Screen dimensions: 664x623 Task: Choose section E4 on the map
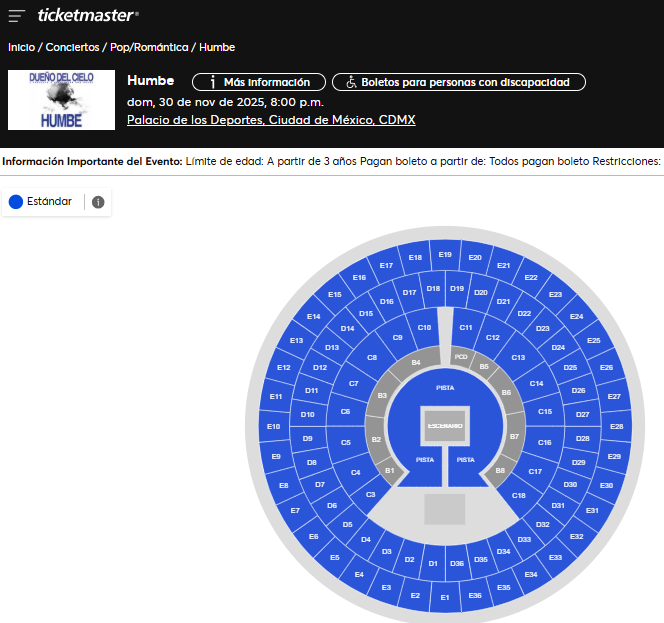(359, 574)
